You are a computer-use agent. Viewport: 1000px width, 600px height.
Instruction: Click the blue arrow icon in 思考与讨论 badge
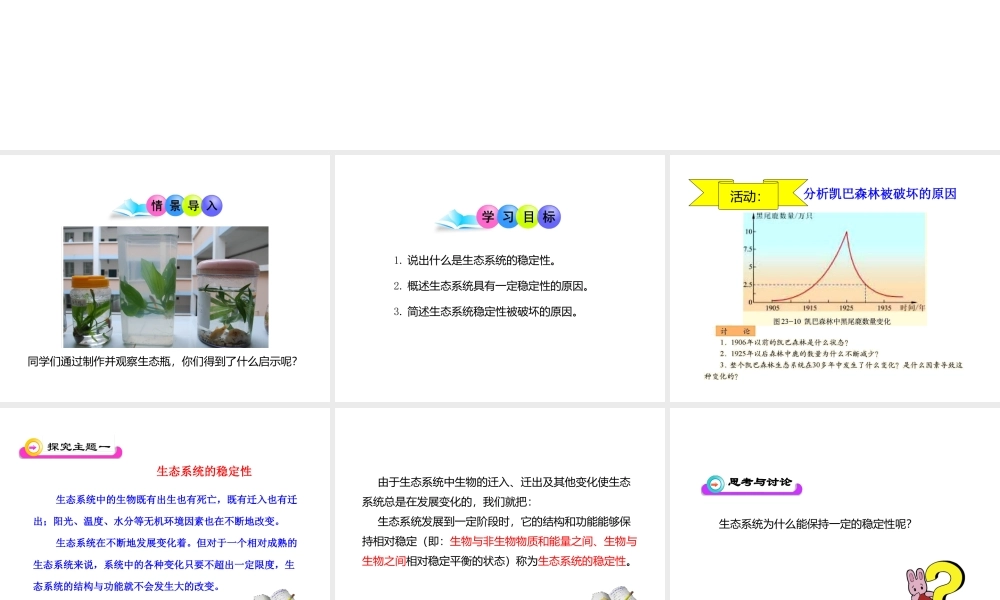click(716, 484)
